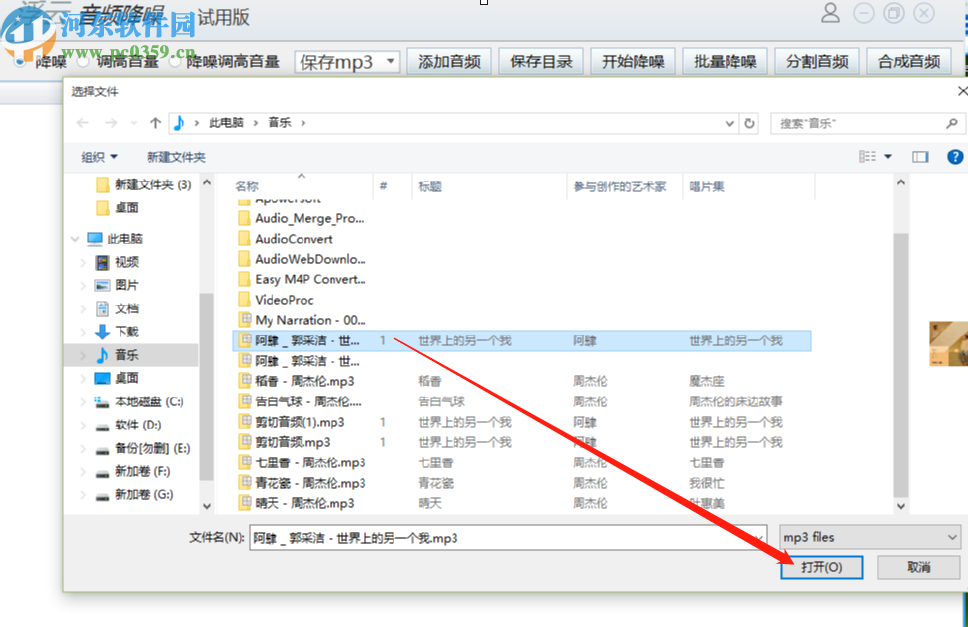The width and height of the screenshot is (968, 627).
Task: Sort by the 标题 column header
Action: pyautogui.click(x=430, y=186)
